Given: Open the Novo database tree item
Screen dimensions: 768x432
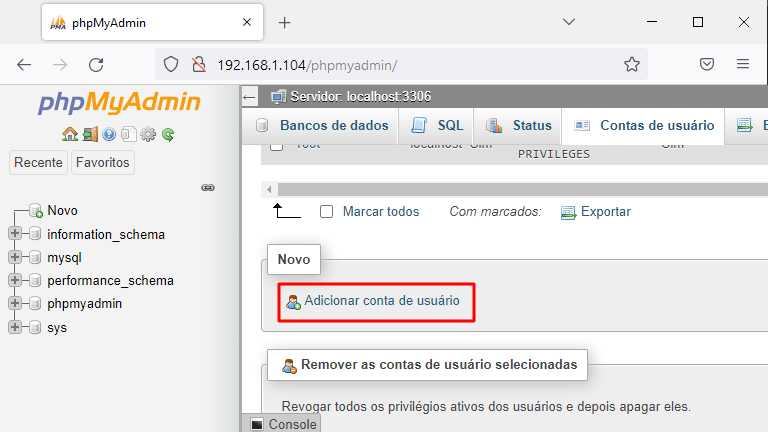Looking at the screenshot, I should coord(62,211).
